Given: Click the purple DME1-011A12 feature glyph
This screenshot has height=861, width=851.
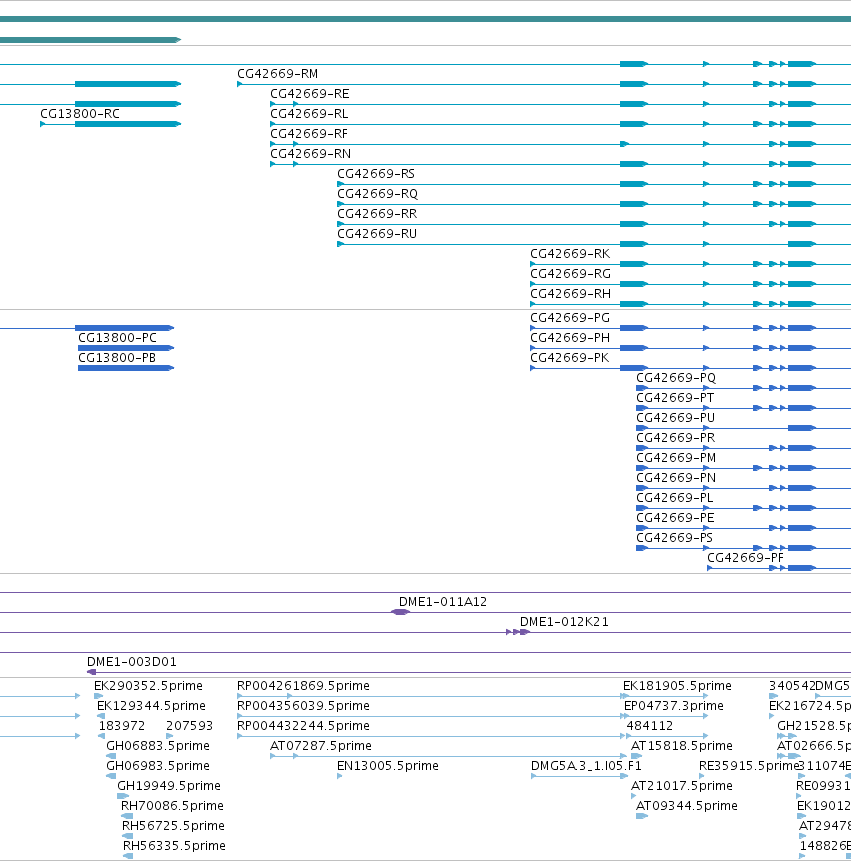Looking at the screenshot, I should tap(400, 612).
